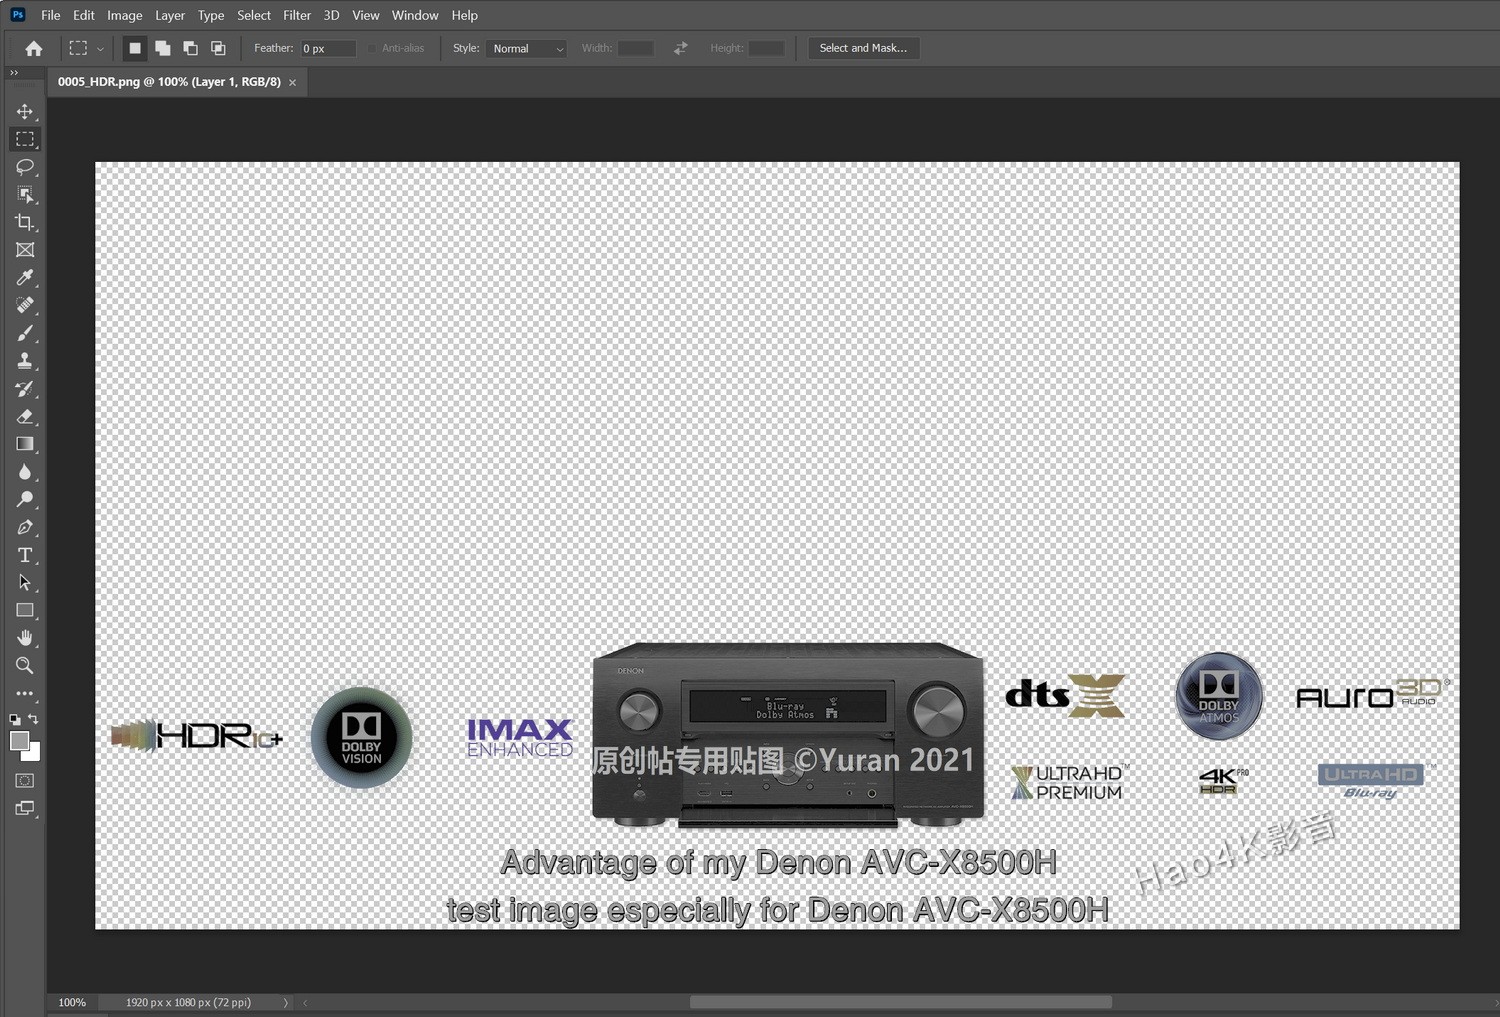Select the Path Selection tool

[25, 582]
